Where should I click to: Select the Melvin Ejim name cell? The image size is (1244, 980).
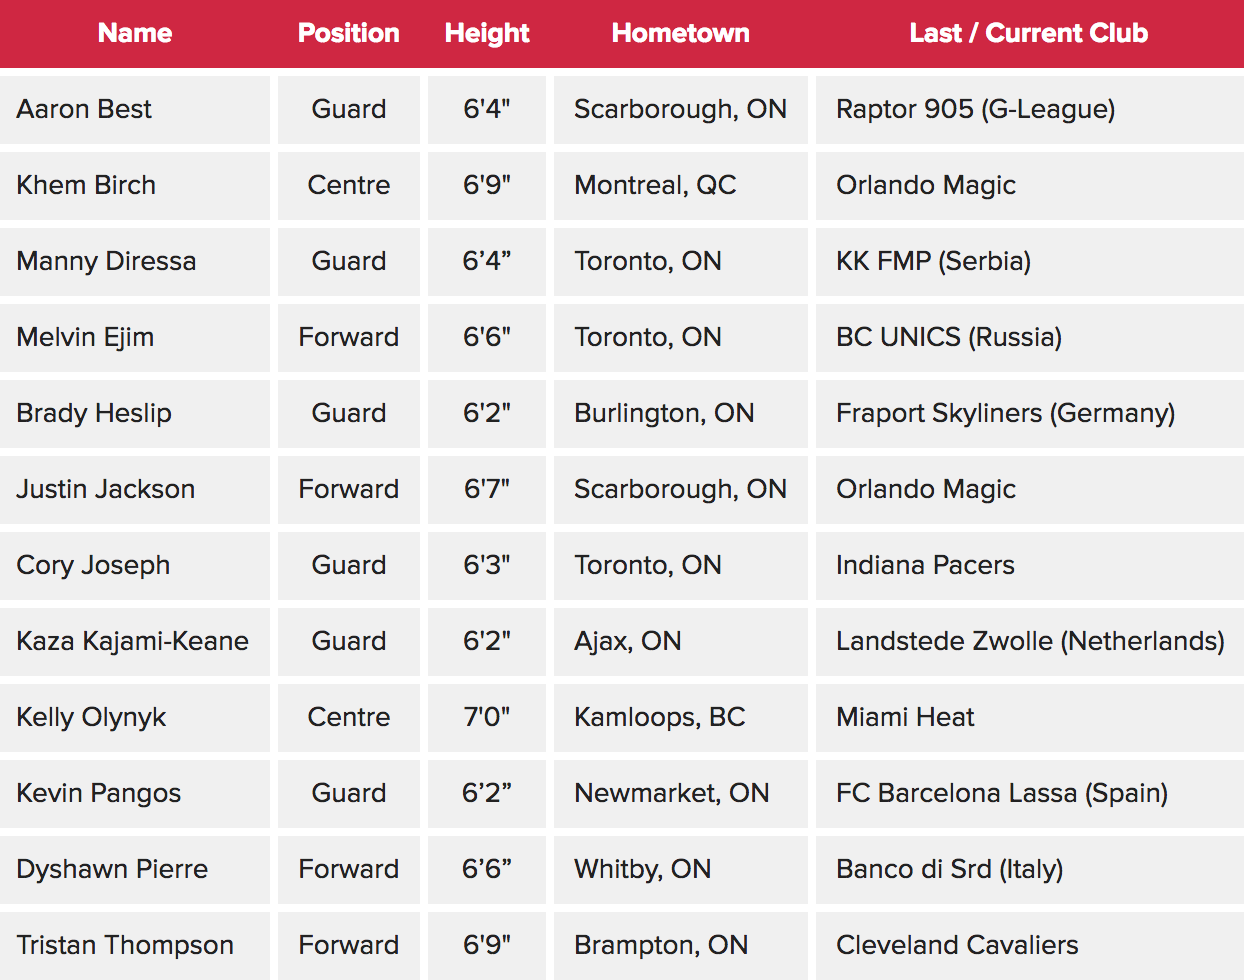point(135,338)
